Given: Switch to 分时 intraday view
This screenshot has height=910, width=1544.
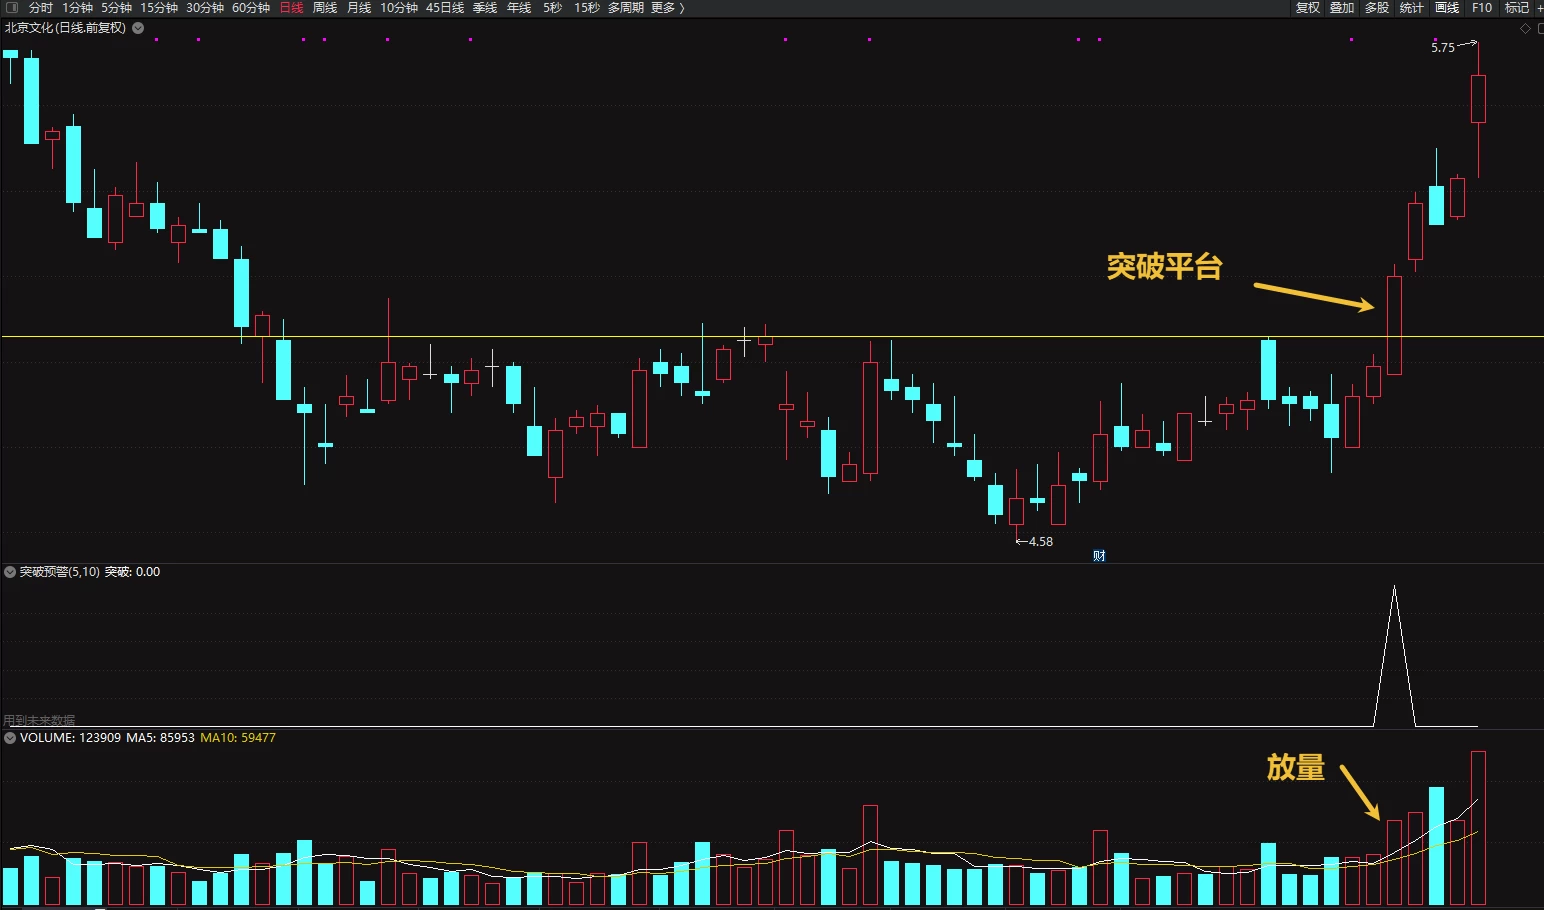Looking at the screenshot, I should (41, 7).
